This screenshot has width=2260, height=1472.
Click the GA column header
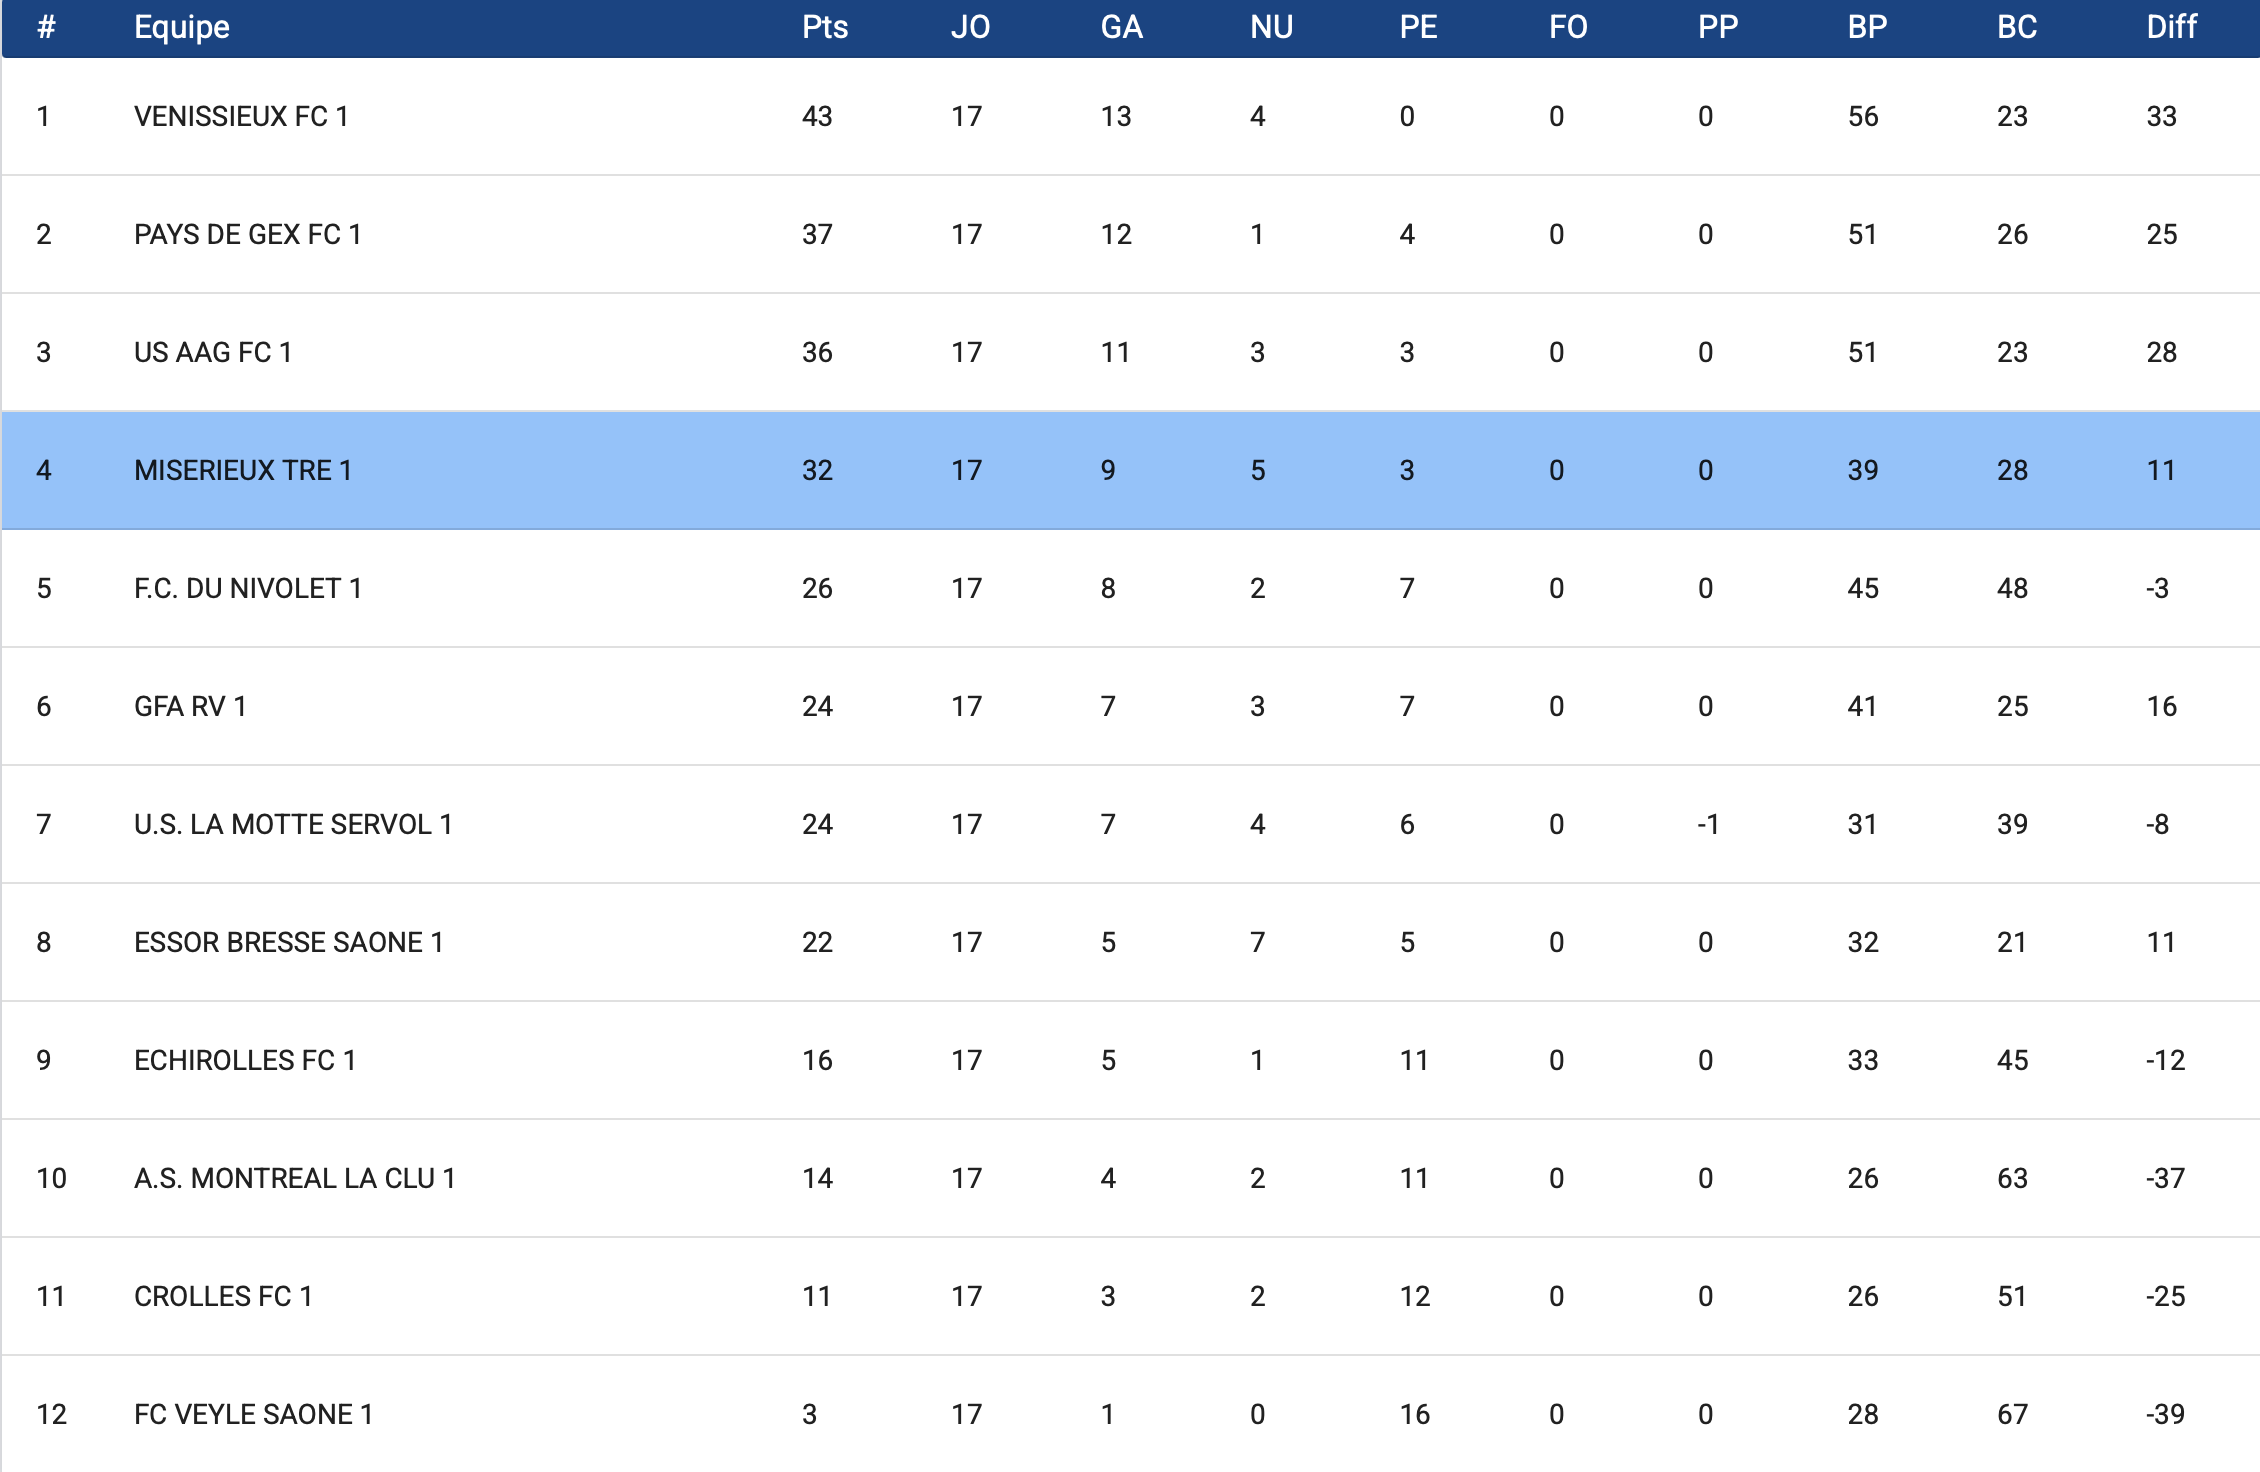tap(1121, 27)
